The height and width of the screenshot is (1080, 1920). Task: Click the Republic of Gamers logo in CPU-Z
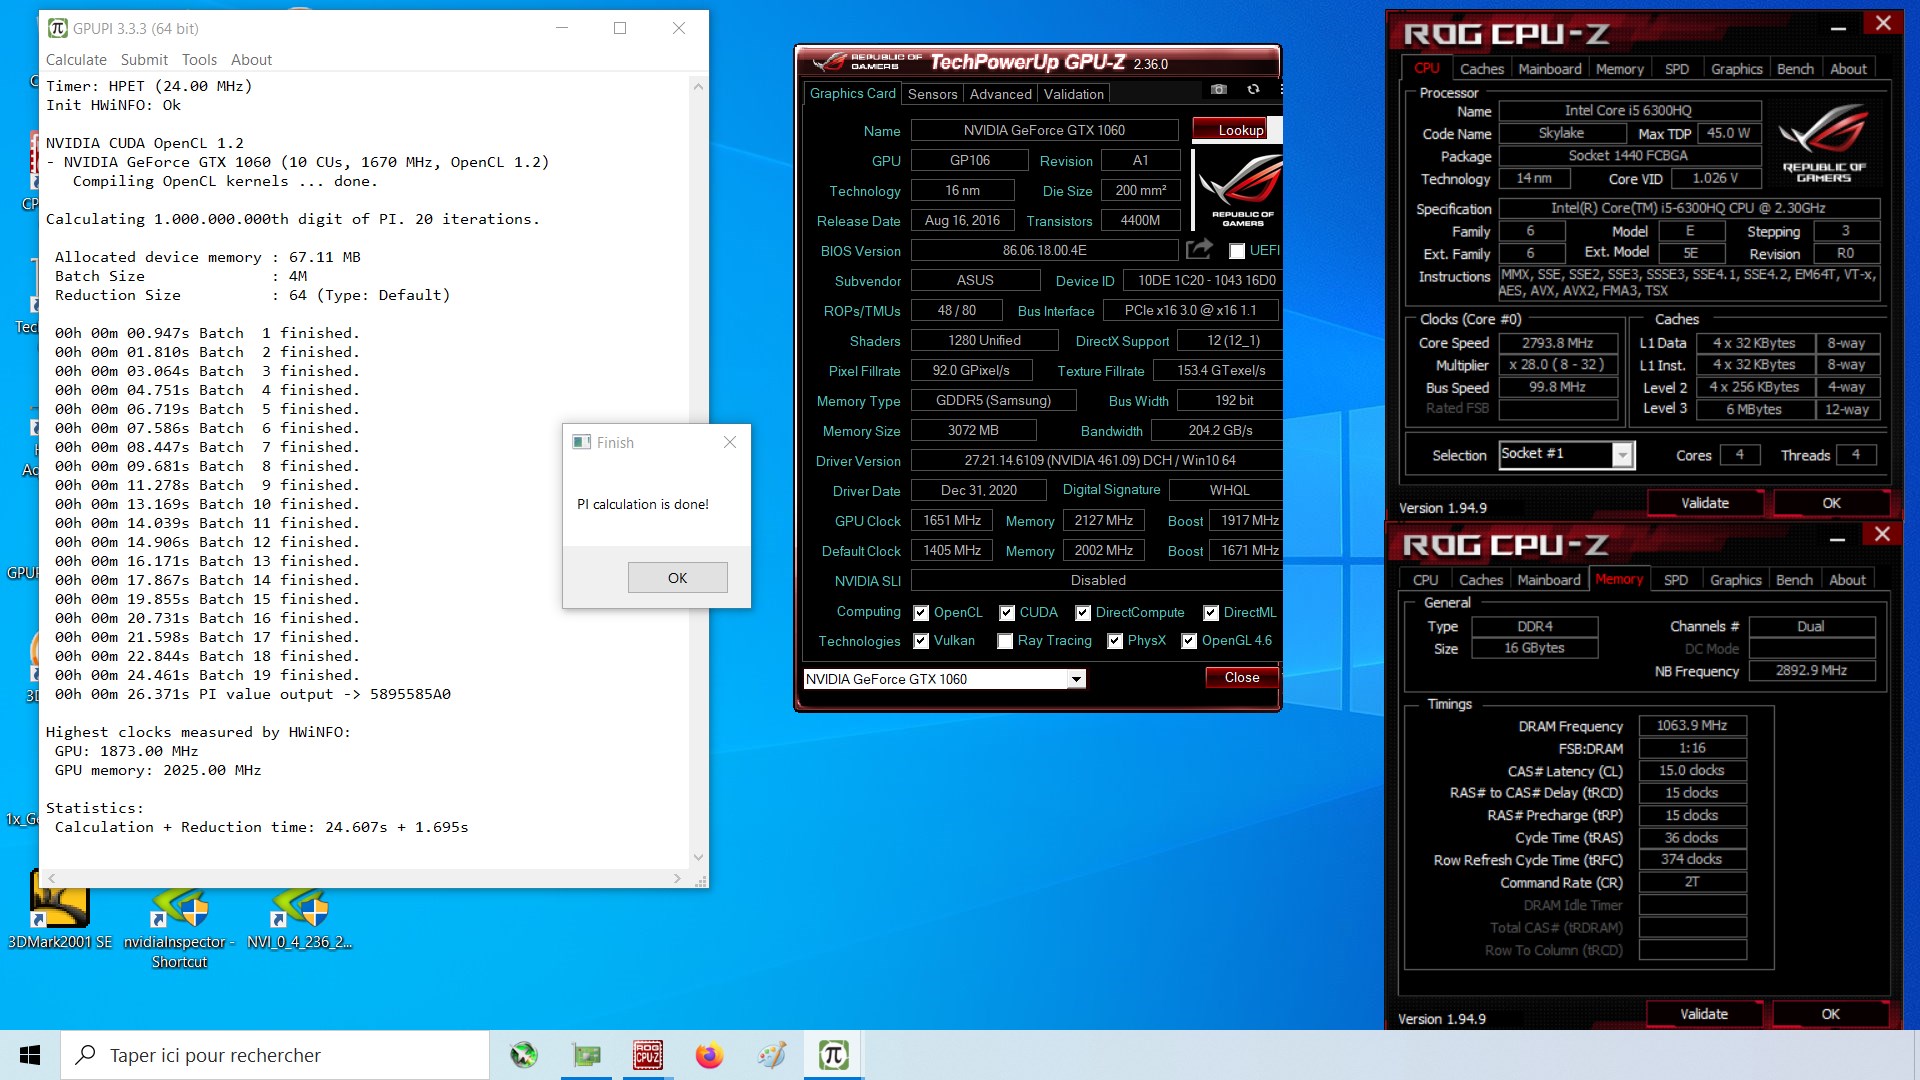pyautogui.click(x=1823, y=142)
